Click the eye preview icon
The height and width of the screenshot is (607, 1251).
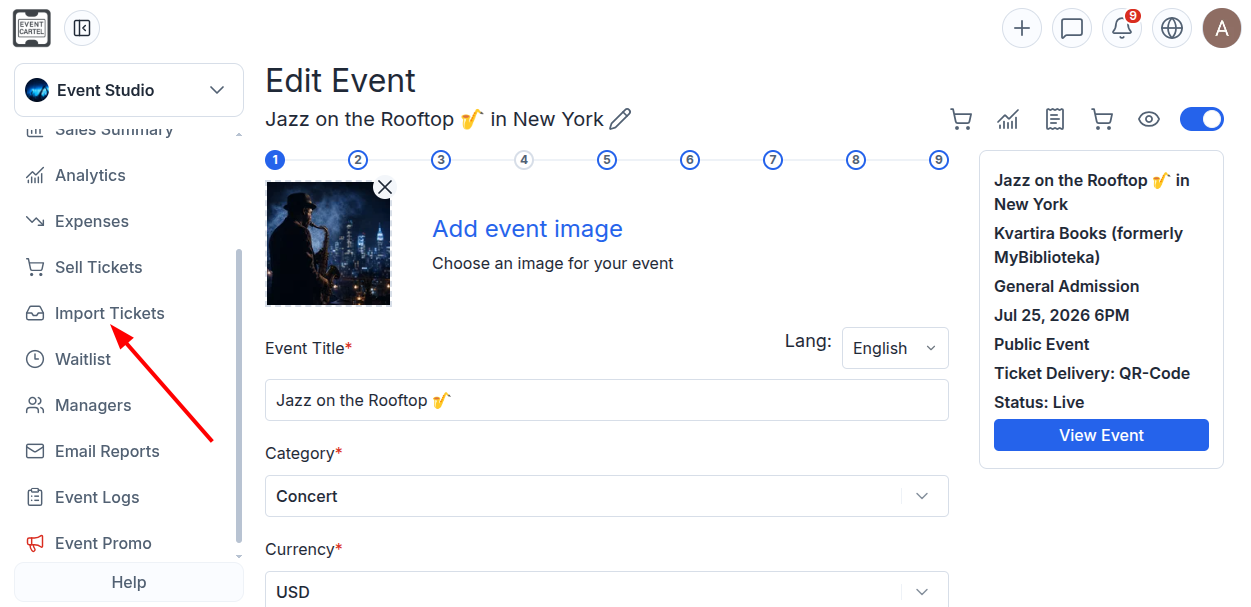[1149, 120]
